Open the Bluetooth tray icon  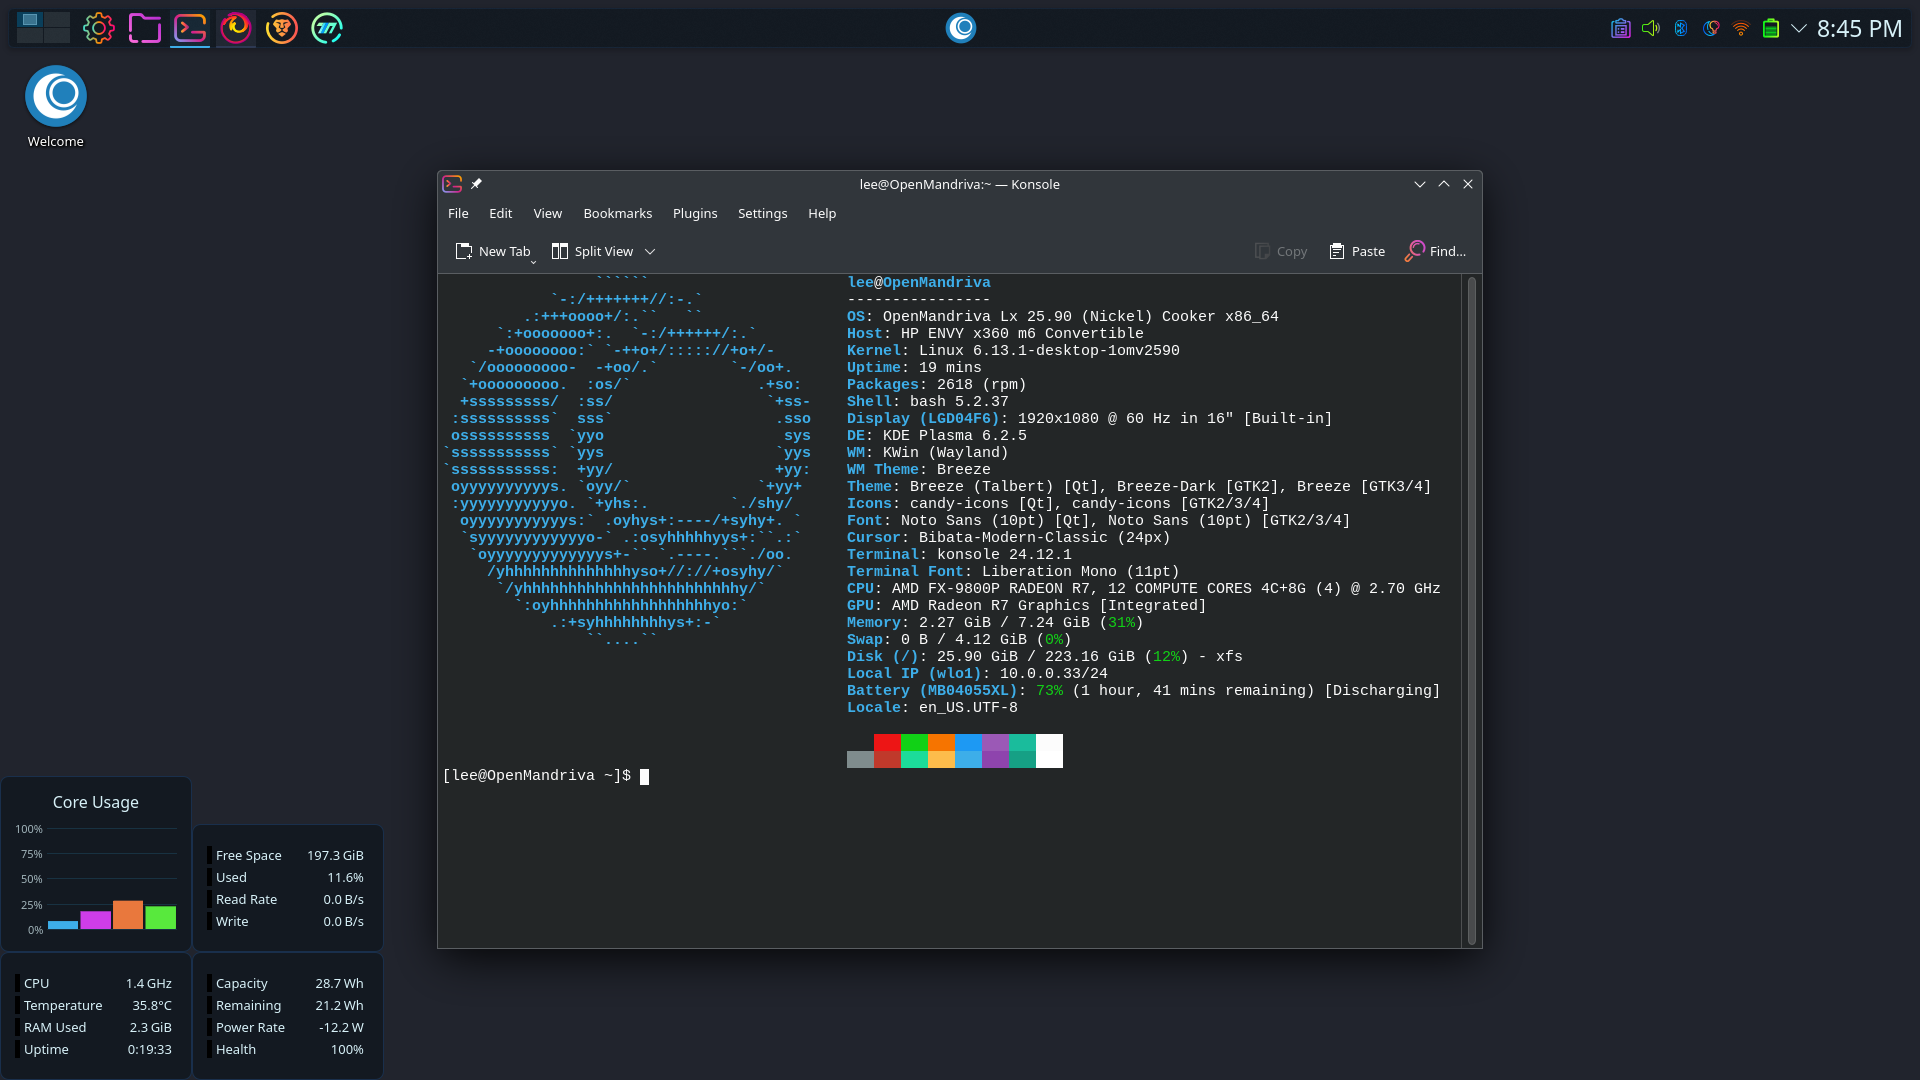coord(1681,28)
